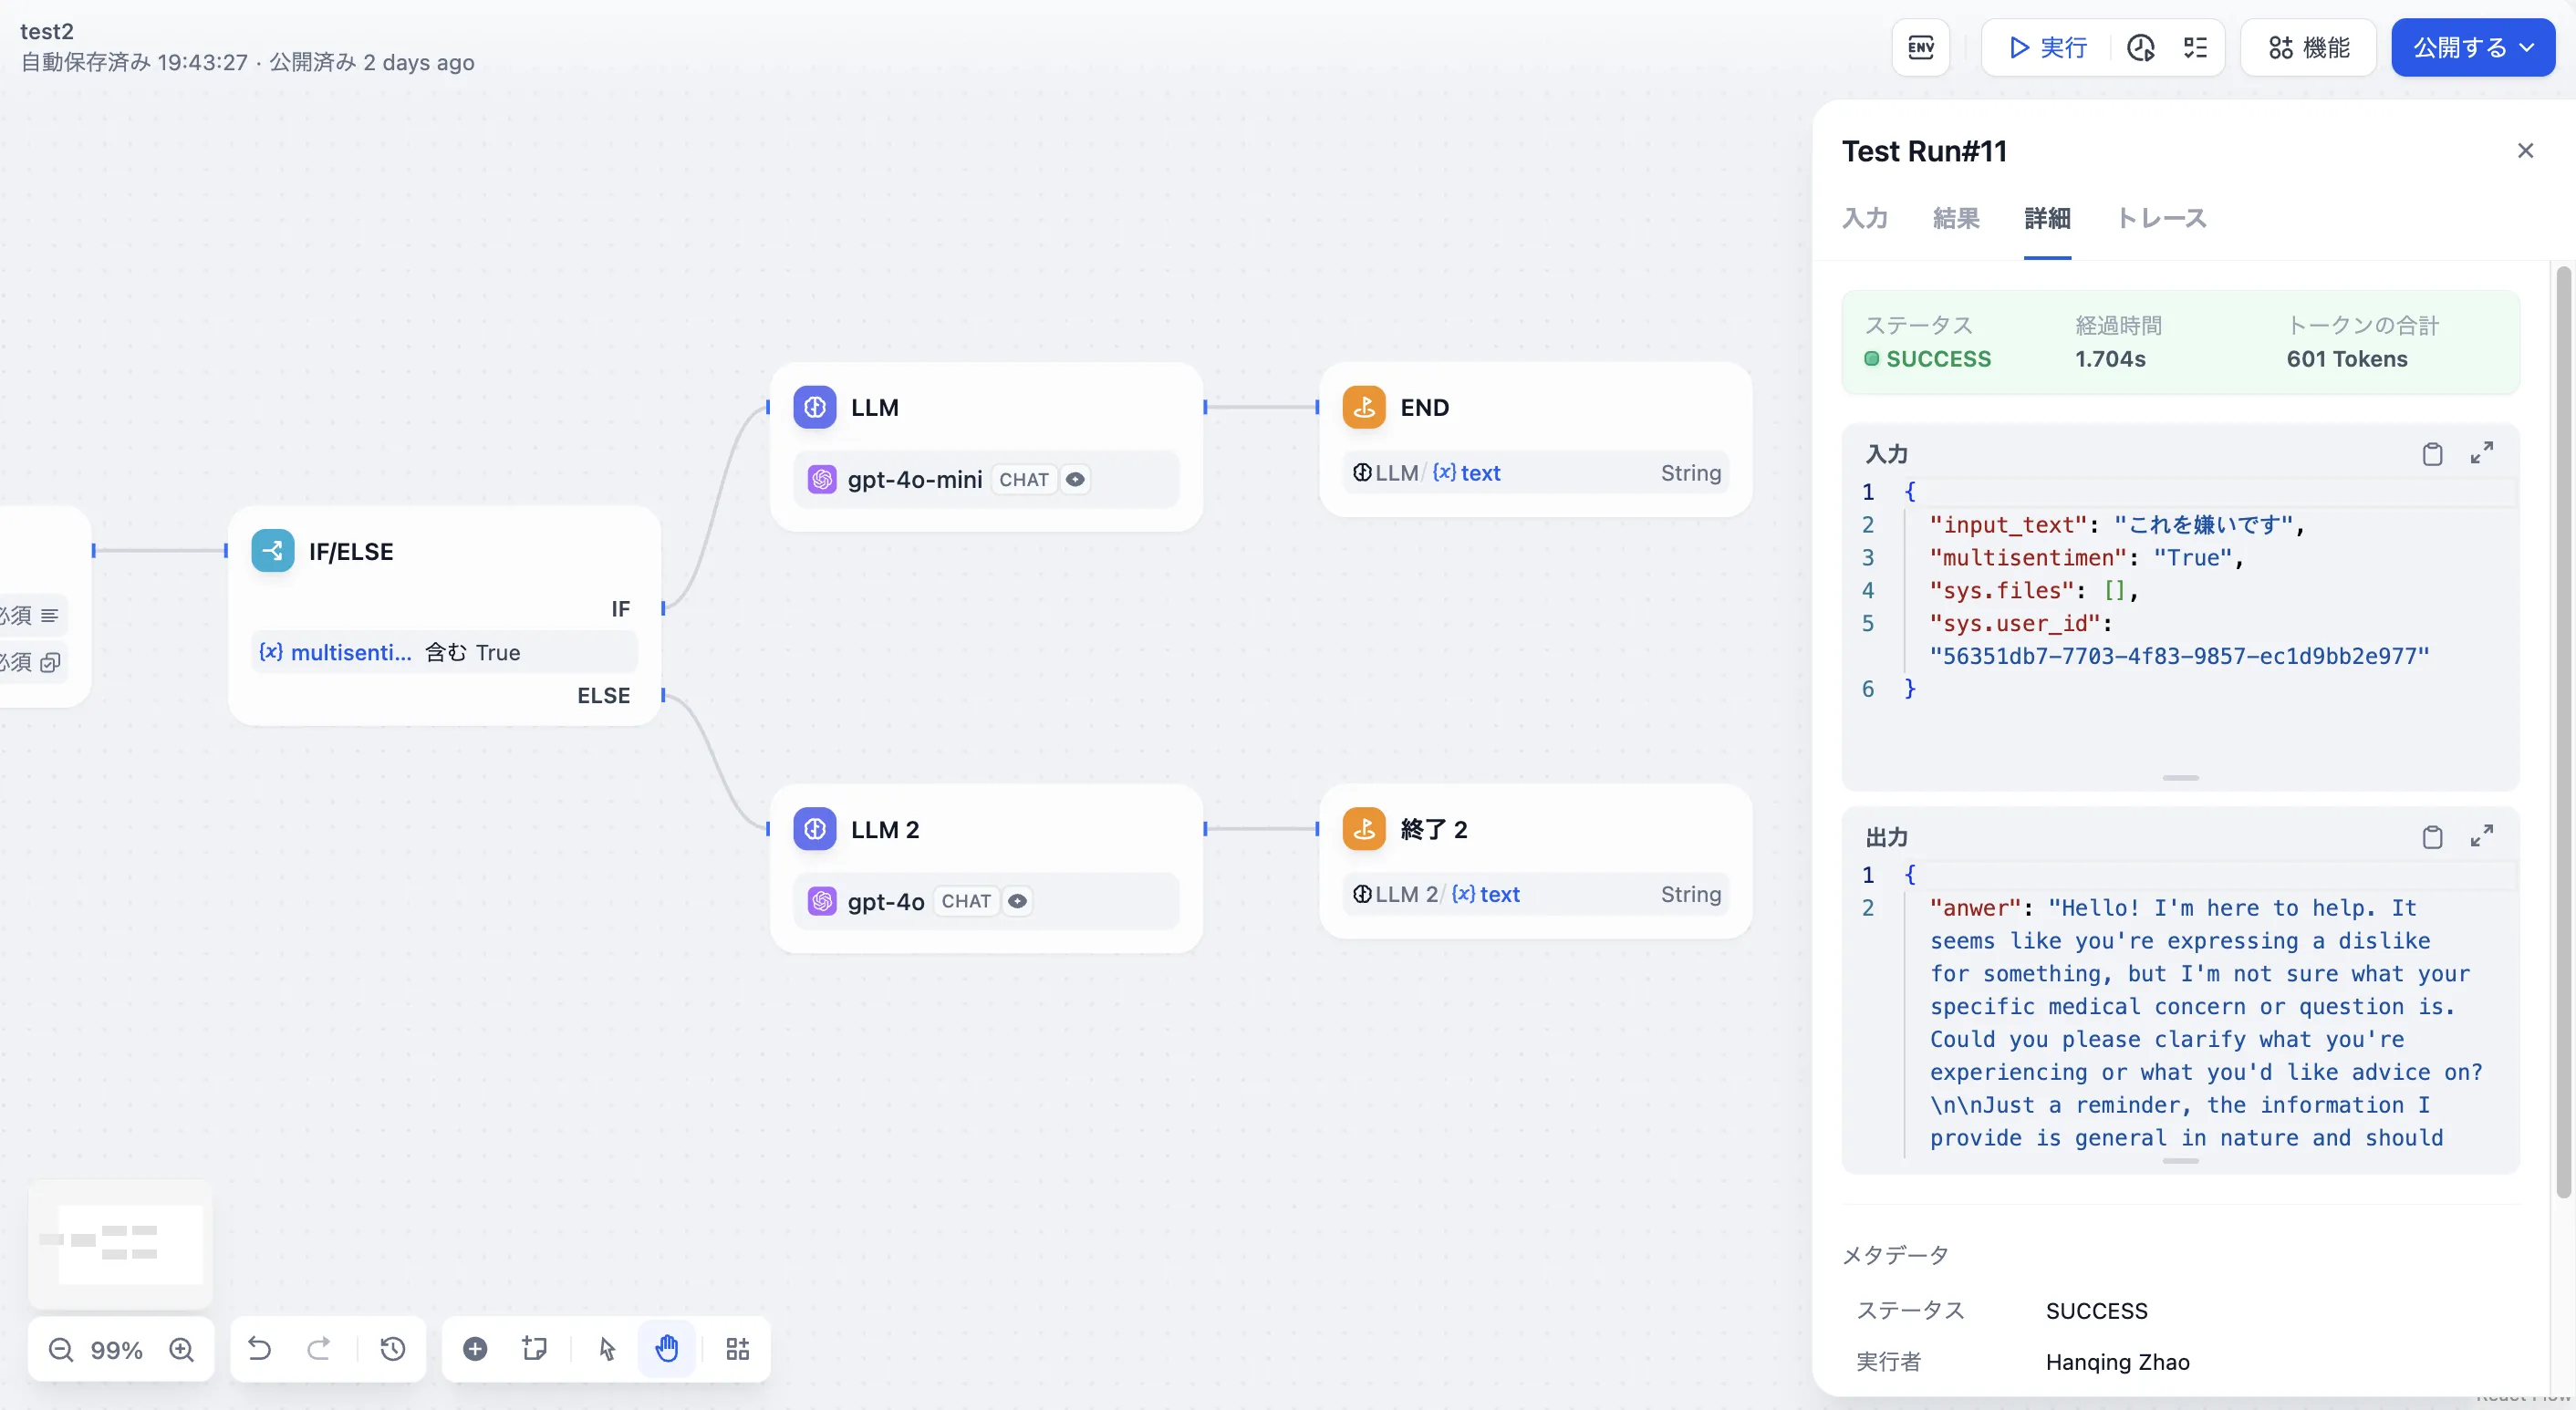Switch to the 結果 tab

click(1955, 218)
